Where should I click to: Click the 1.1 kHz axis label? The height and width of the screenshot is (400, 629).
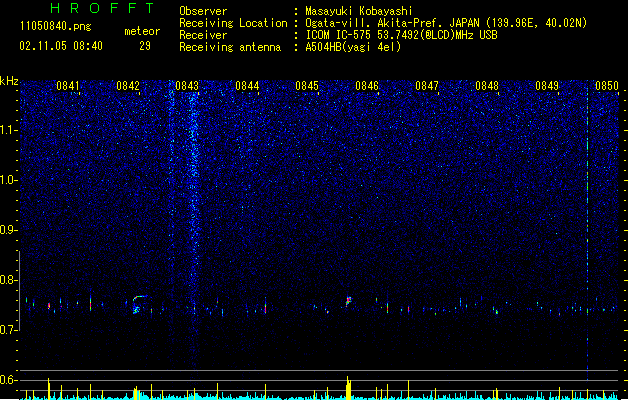[9, 130]
